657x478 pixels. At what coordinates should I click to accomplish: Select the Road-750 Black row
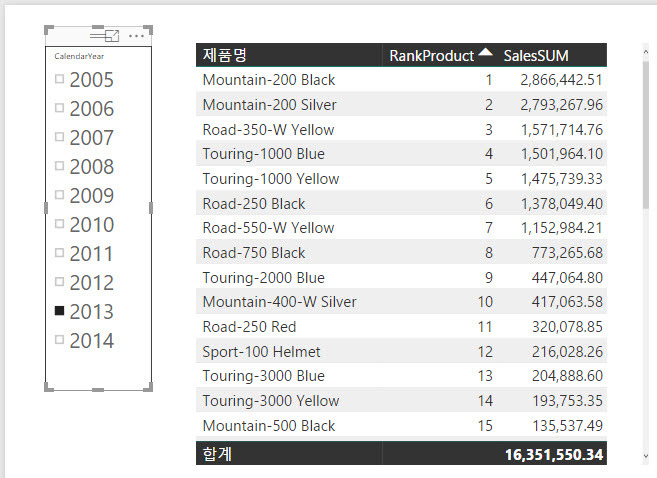coord(401,253)
